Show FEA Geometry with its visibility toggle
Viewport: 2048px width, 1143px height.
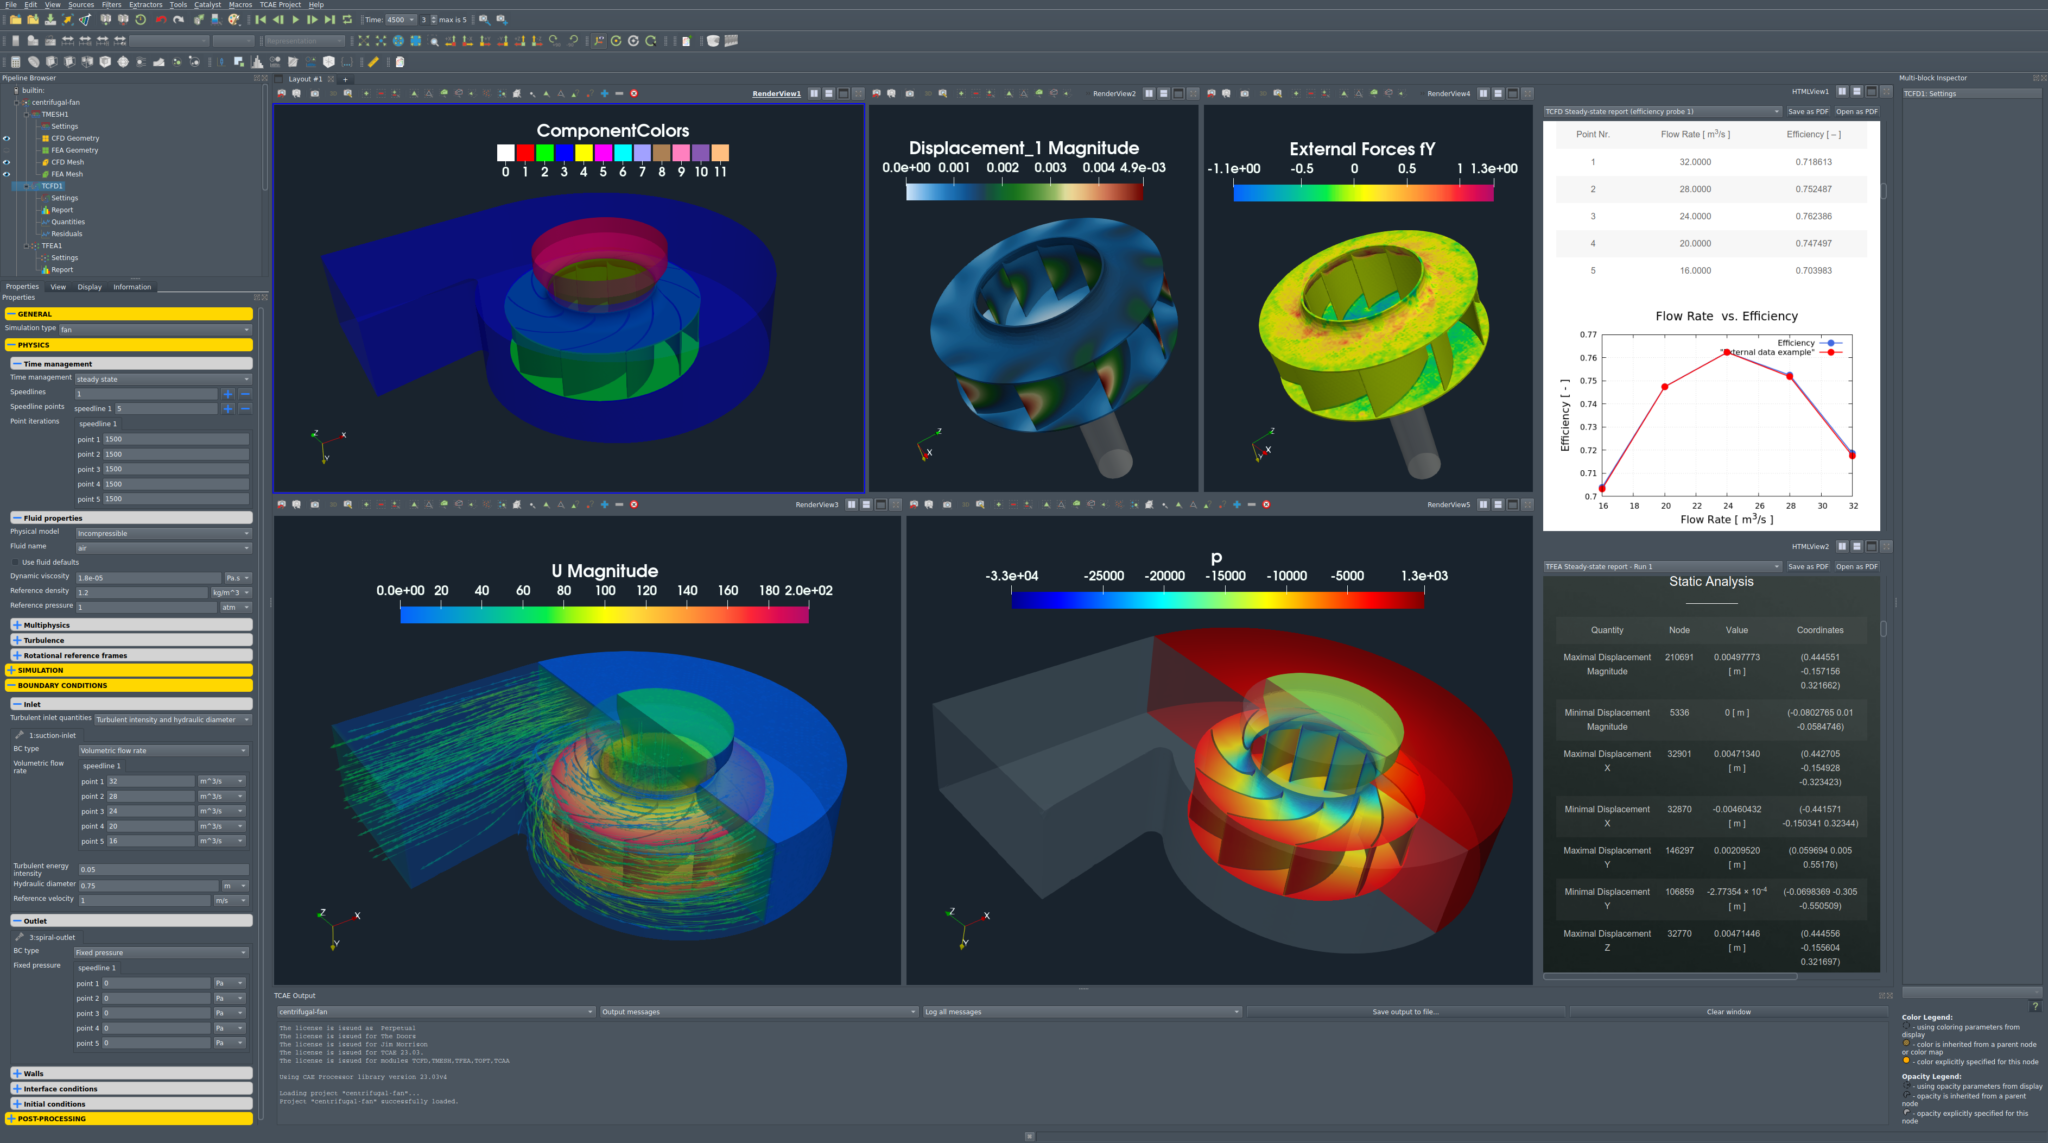pos(6,150)
